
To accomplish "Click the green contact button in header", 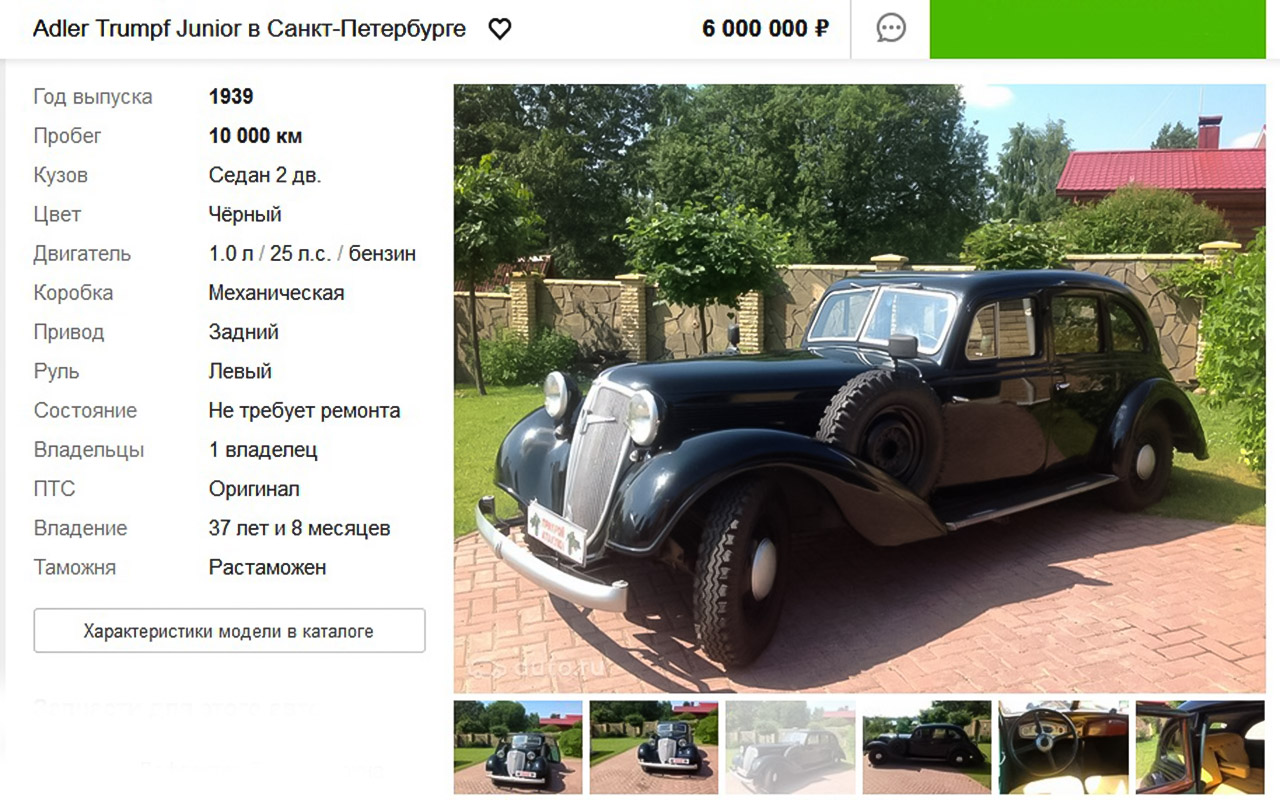I will click(1105, 29).
